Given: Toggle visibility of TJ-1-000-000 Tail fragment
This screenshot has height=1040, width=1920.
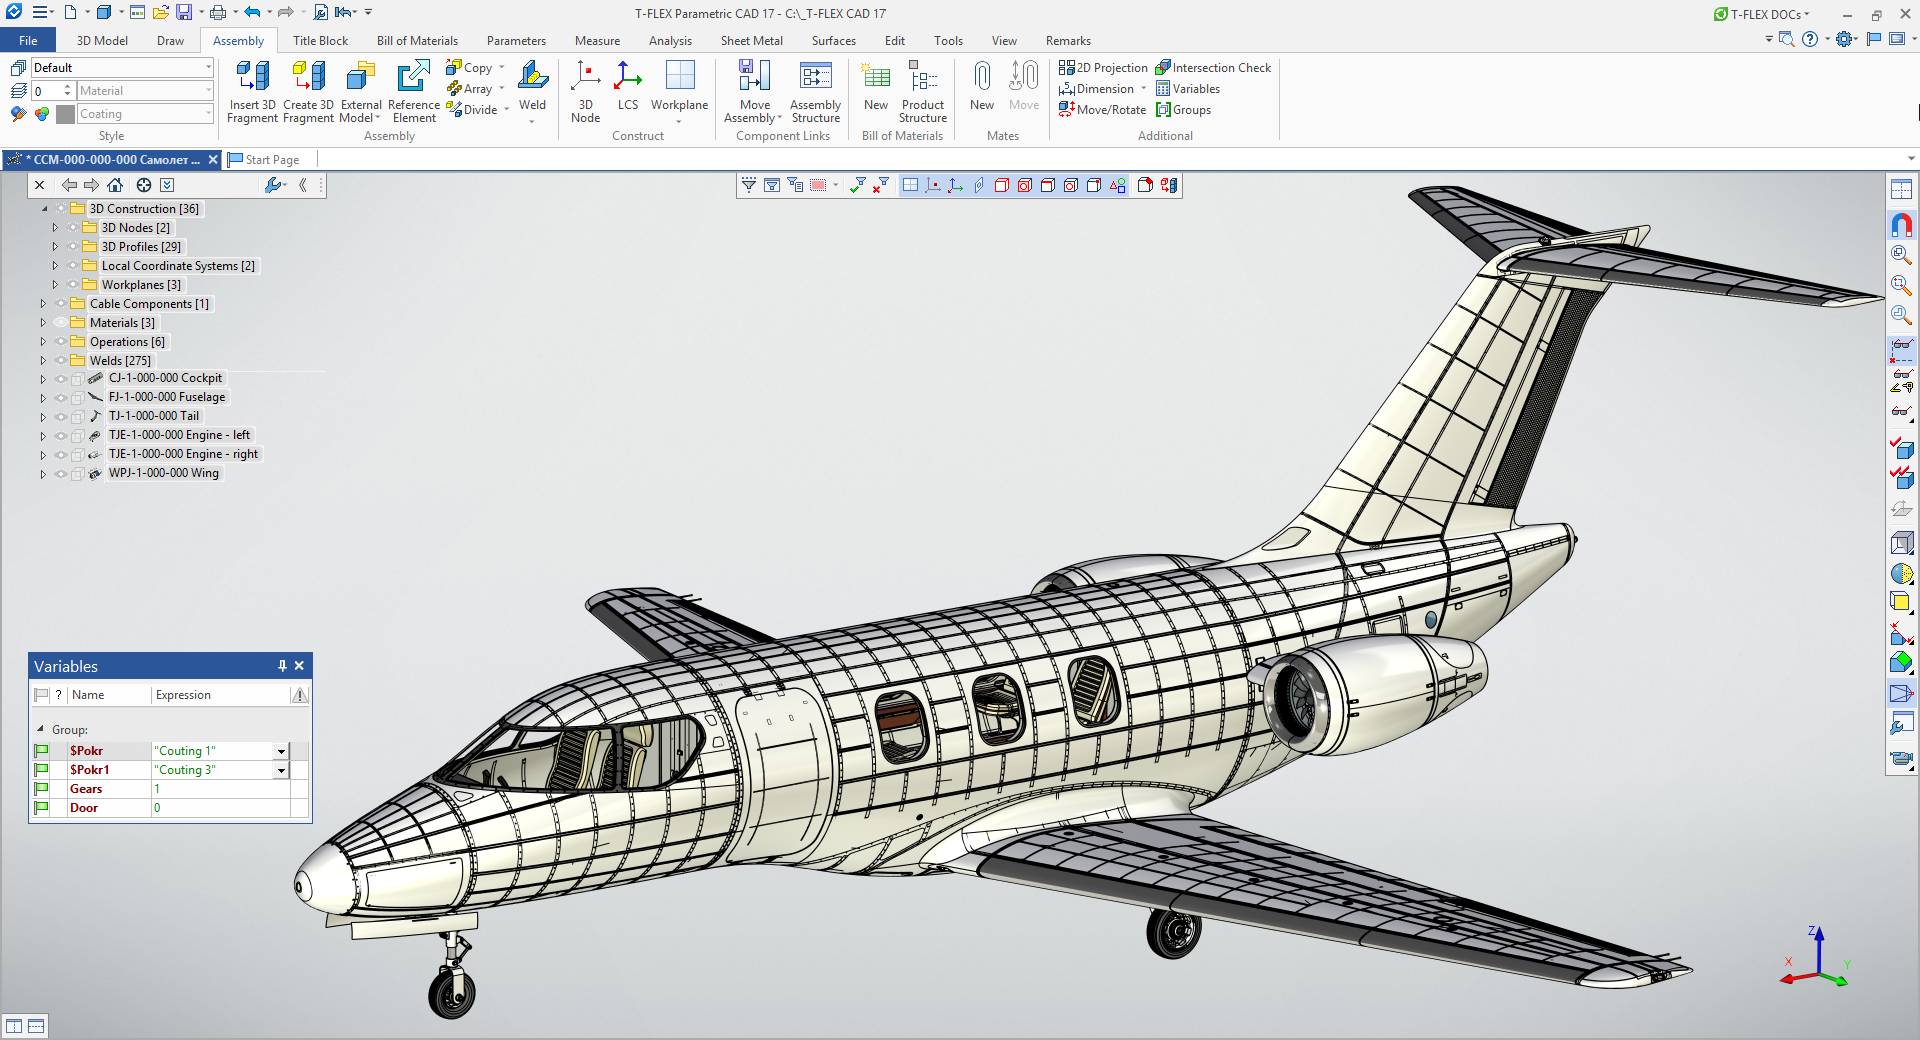Looking at the screenshot, I should tap(62, 416).
